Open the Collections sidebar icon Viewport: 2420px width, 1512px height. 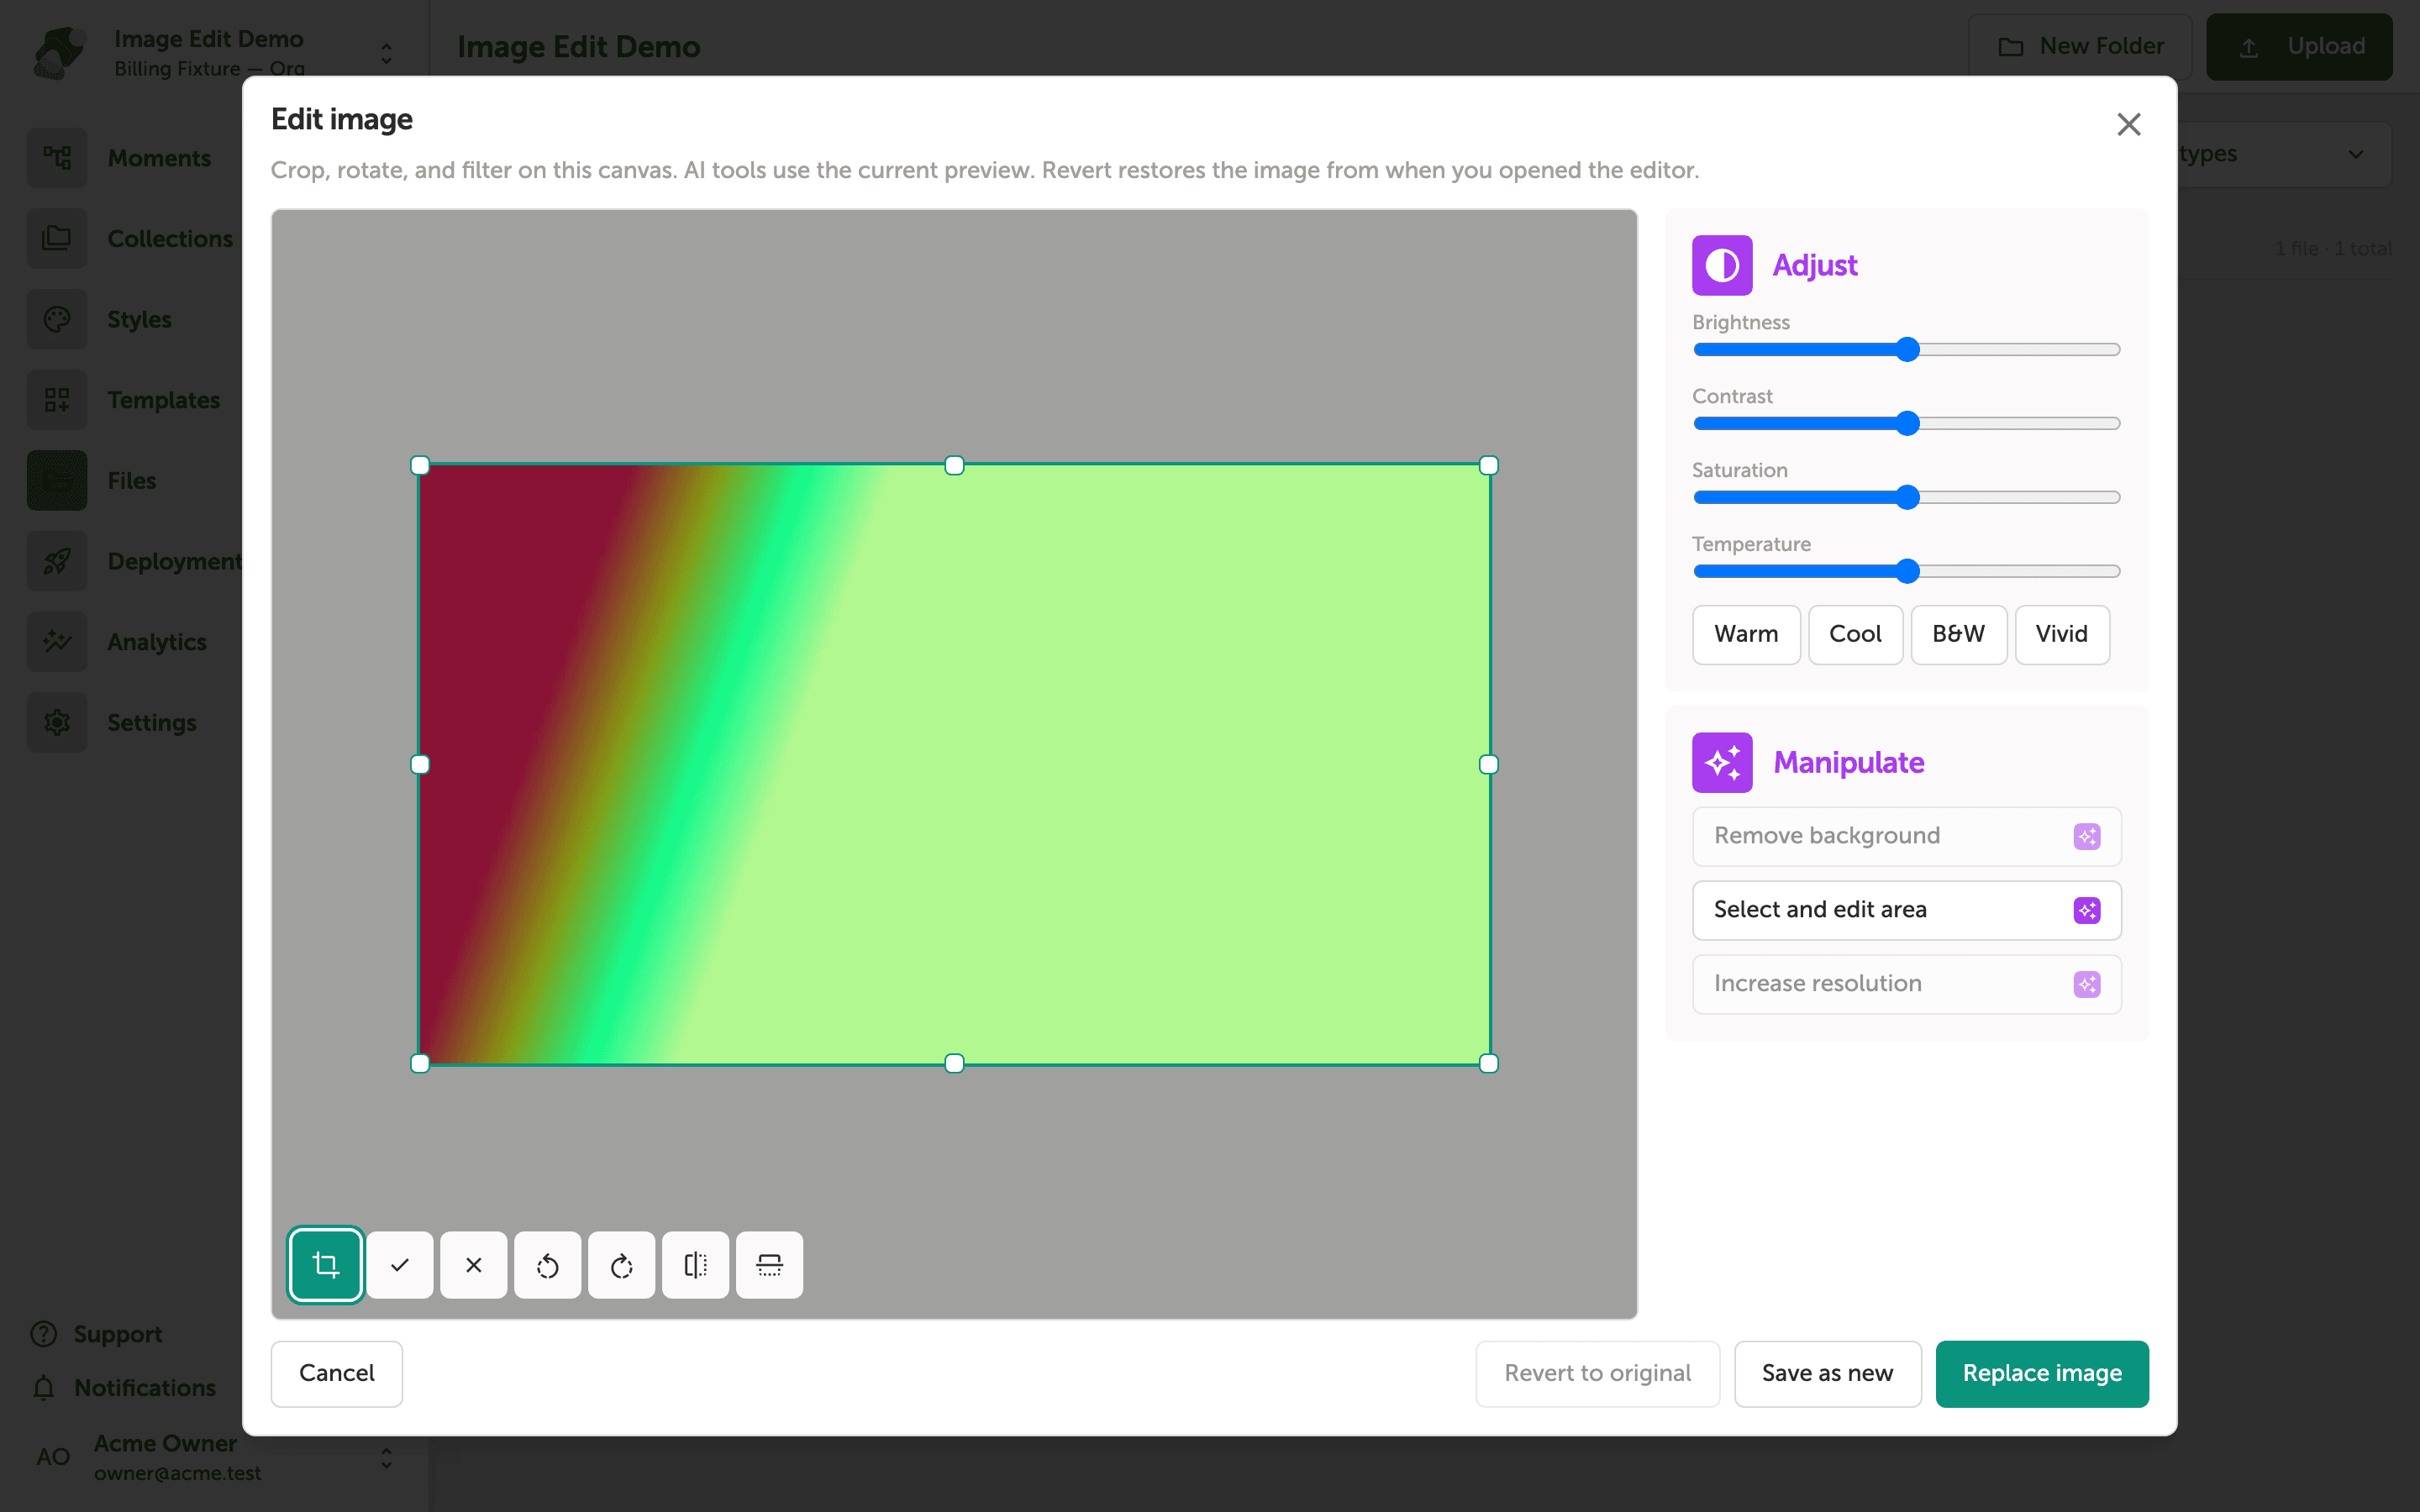(57, 238)
